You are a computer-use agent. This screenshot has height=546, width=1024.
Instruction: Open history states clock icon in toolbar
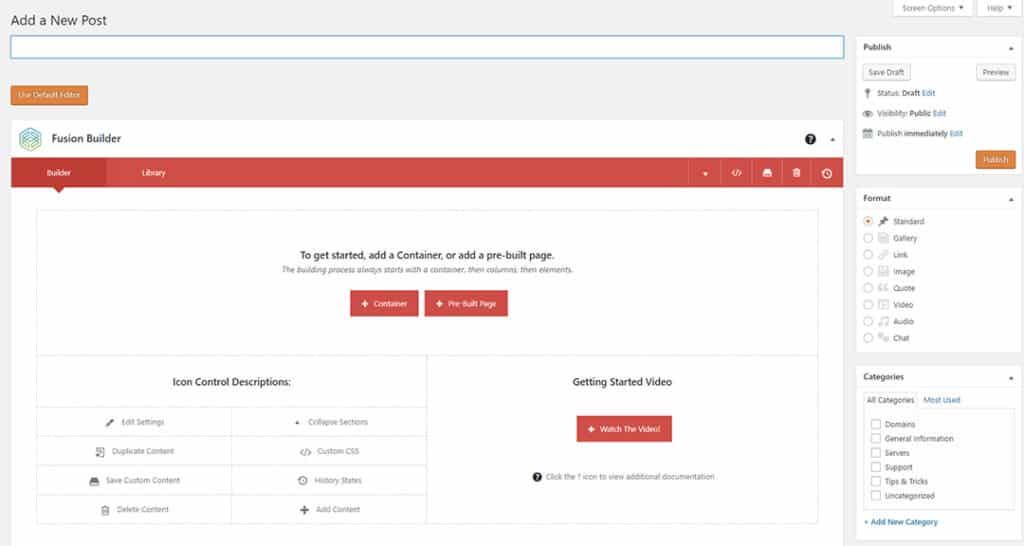point(827,174)
